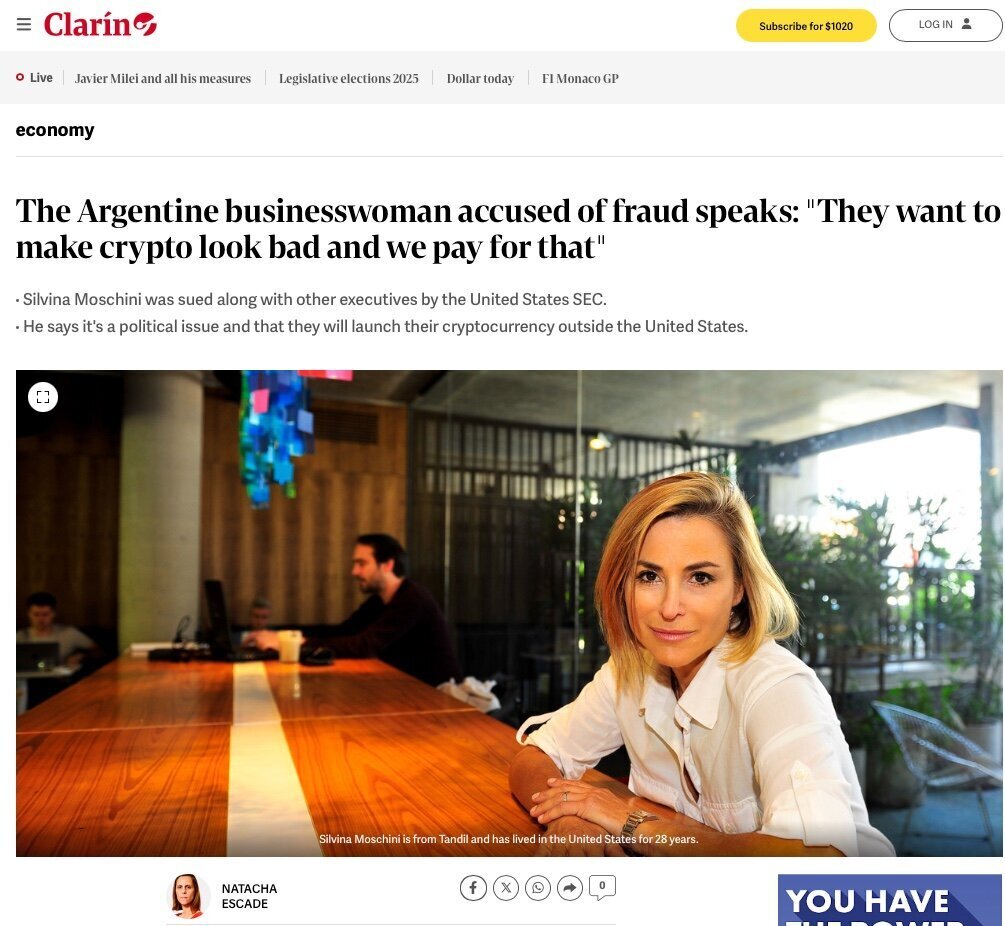Share the article via WhatsApp
The image size is (1005, 926).
point(538,888)
